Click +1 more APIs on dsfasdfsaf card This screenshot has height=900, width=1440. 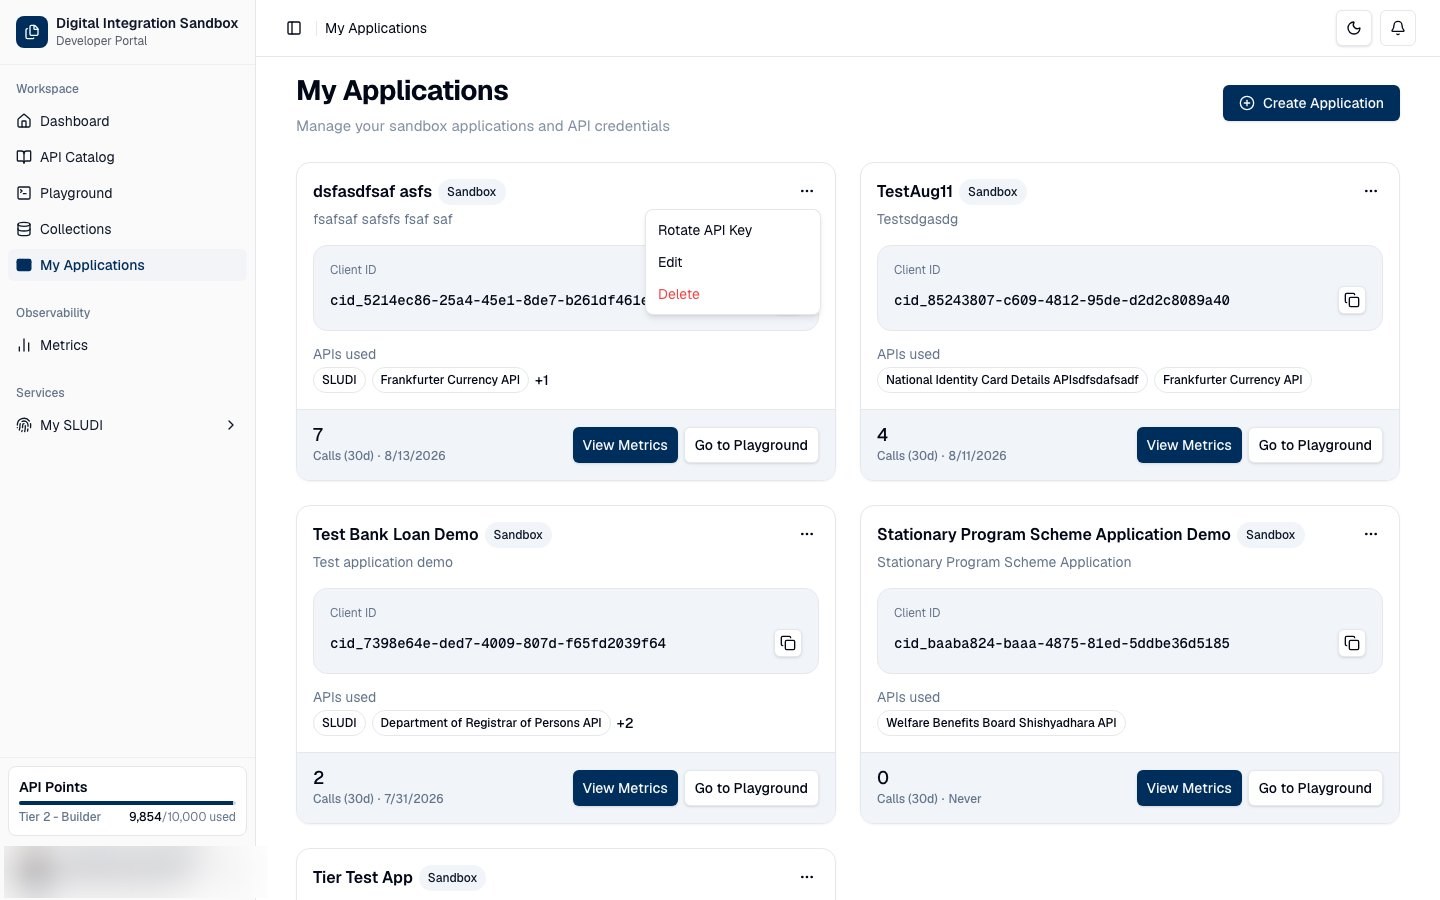(x=542, y=380)
